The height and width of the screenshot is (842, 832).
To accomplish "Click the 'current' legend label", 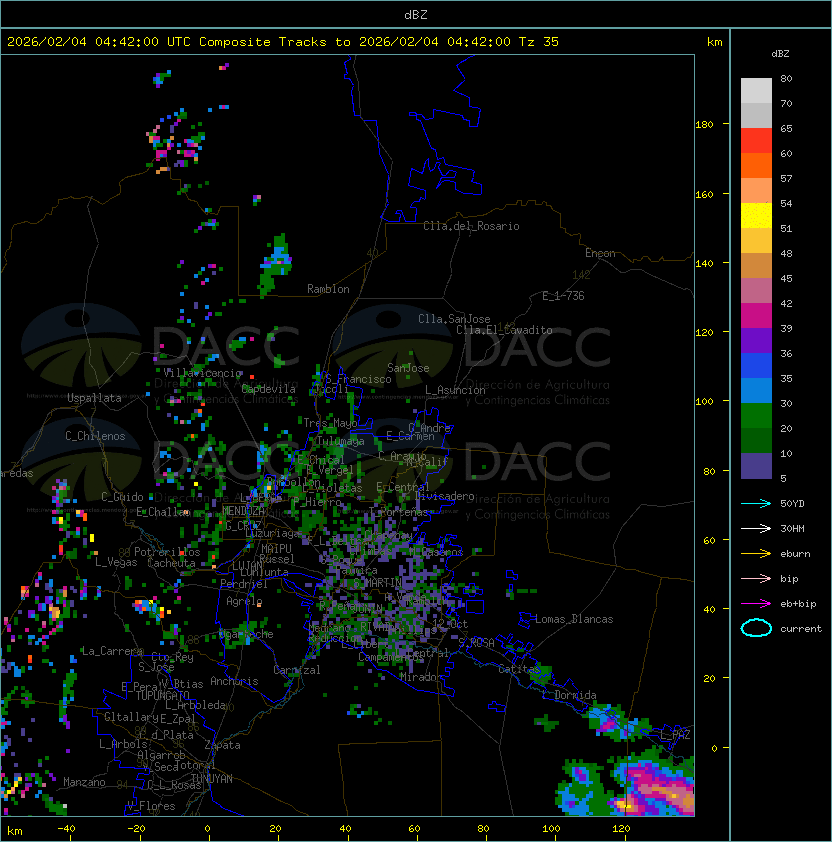I will 801,628.
